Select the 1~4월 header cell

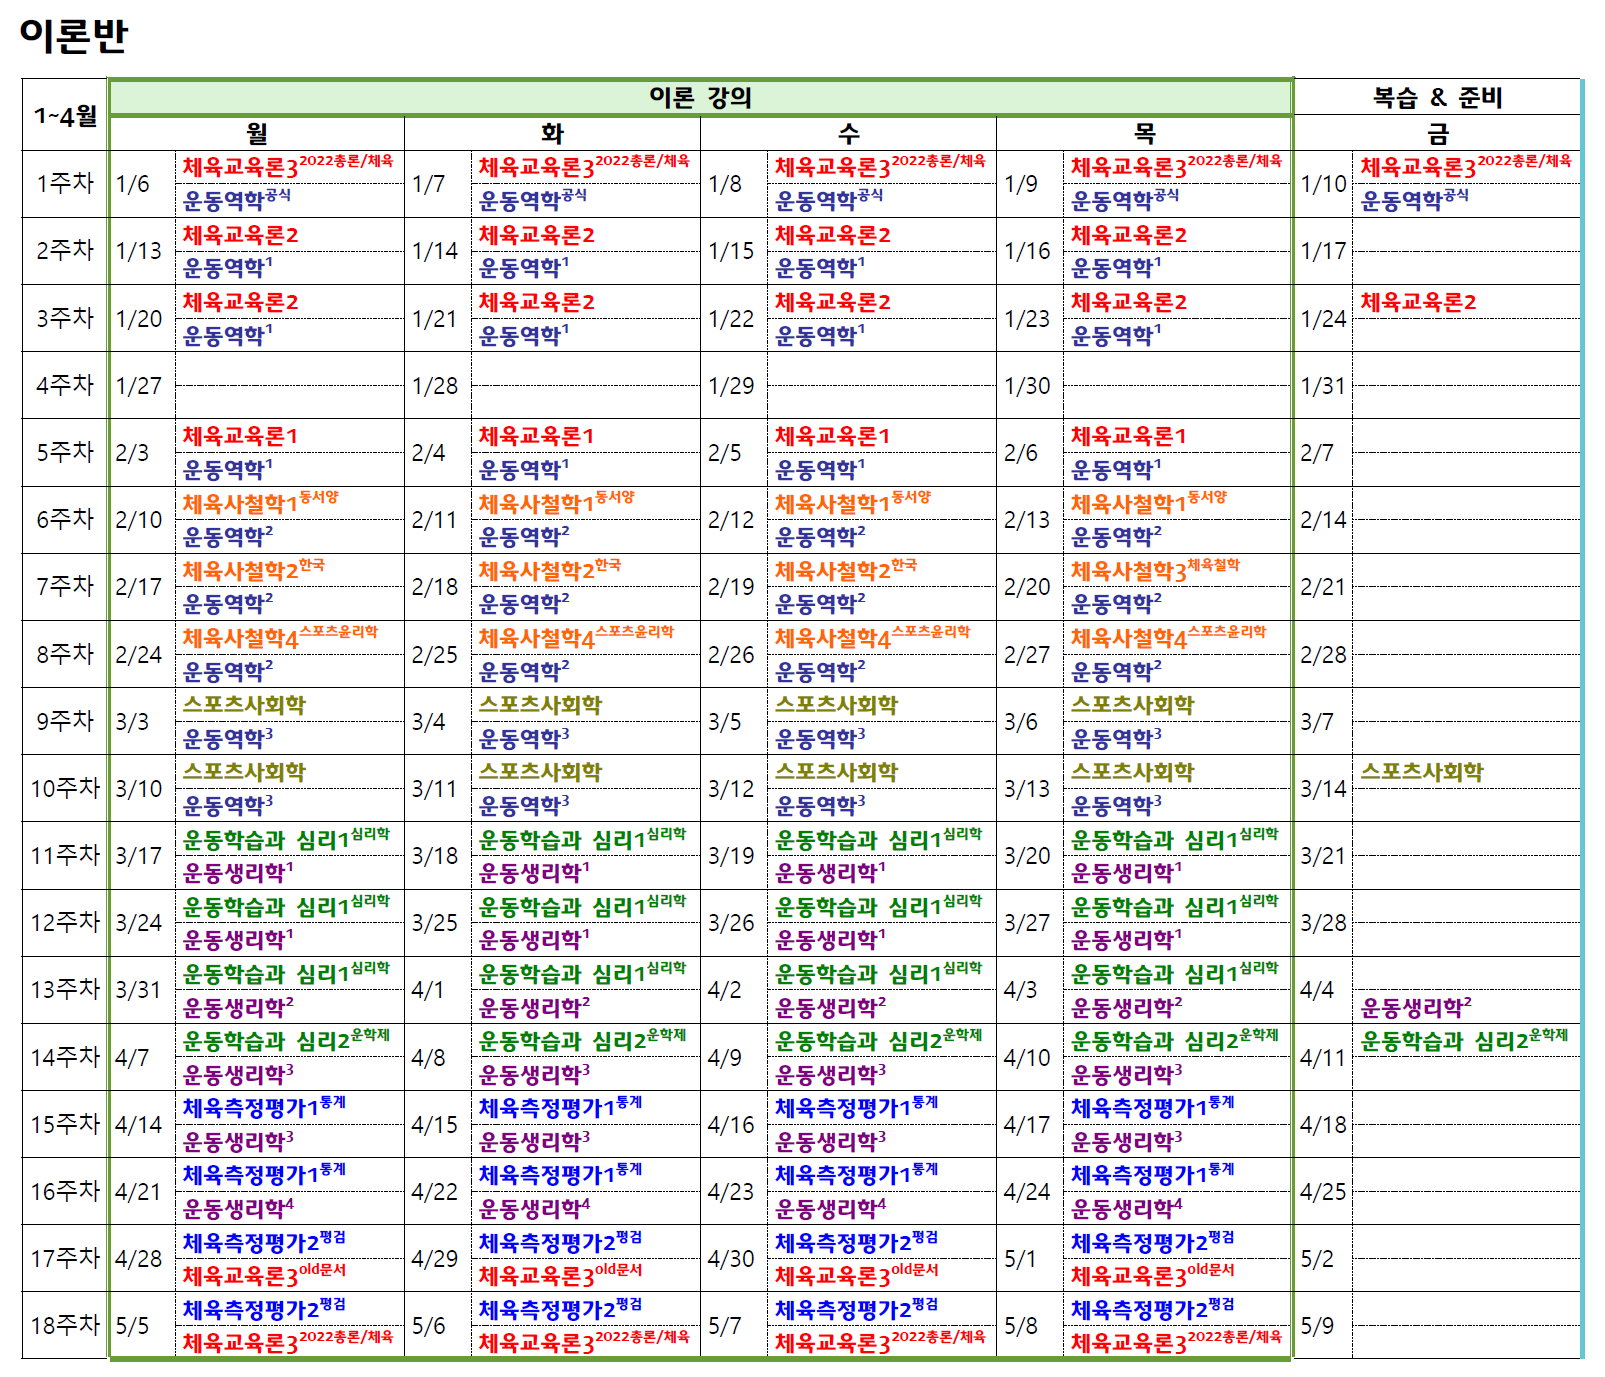pyautogui.click(x=65, y=115)
